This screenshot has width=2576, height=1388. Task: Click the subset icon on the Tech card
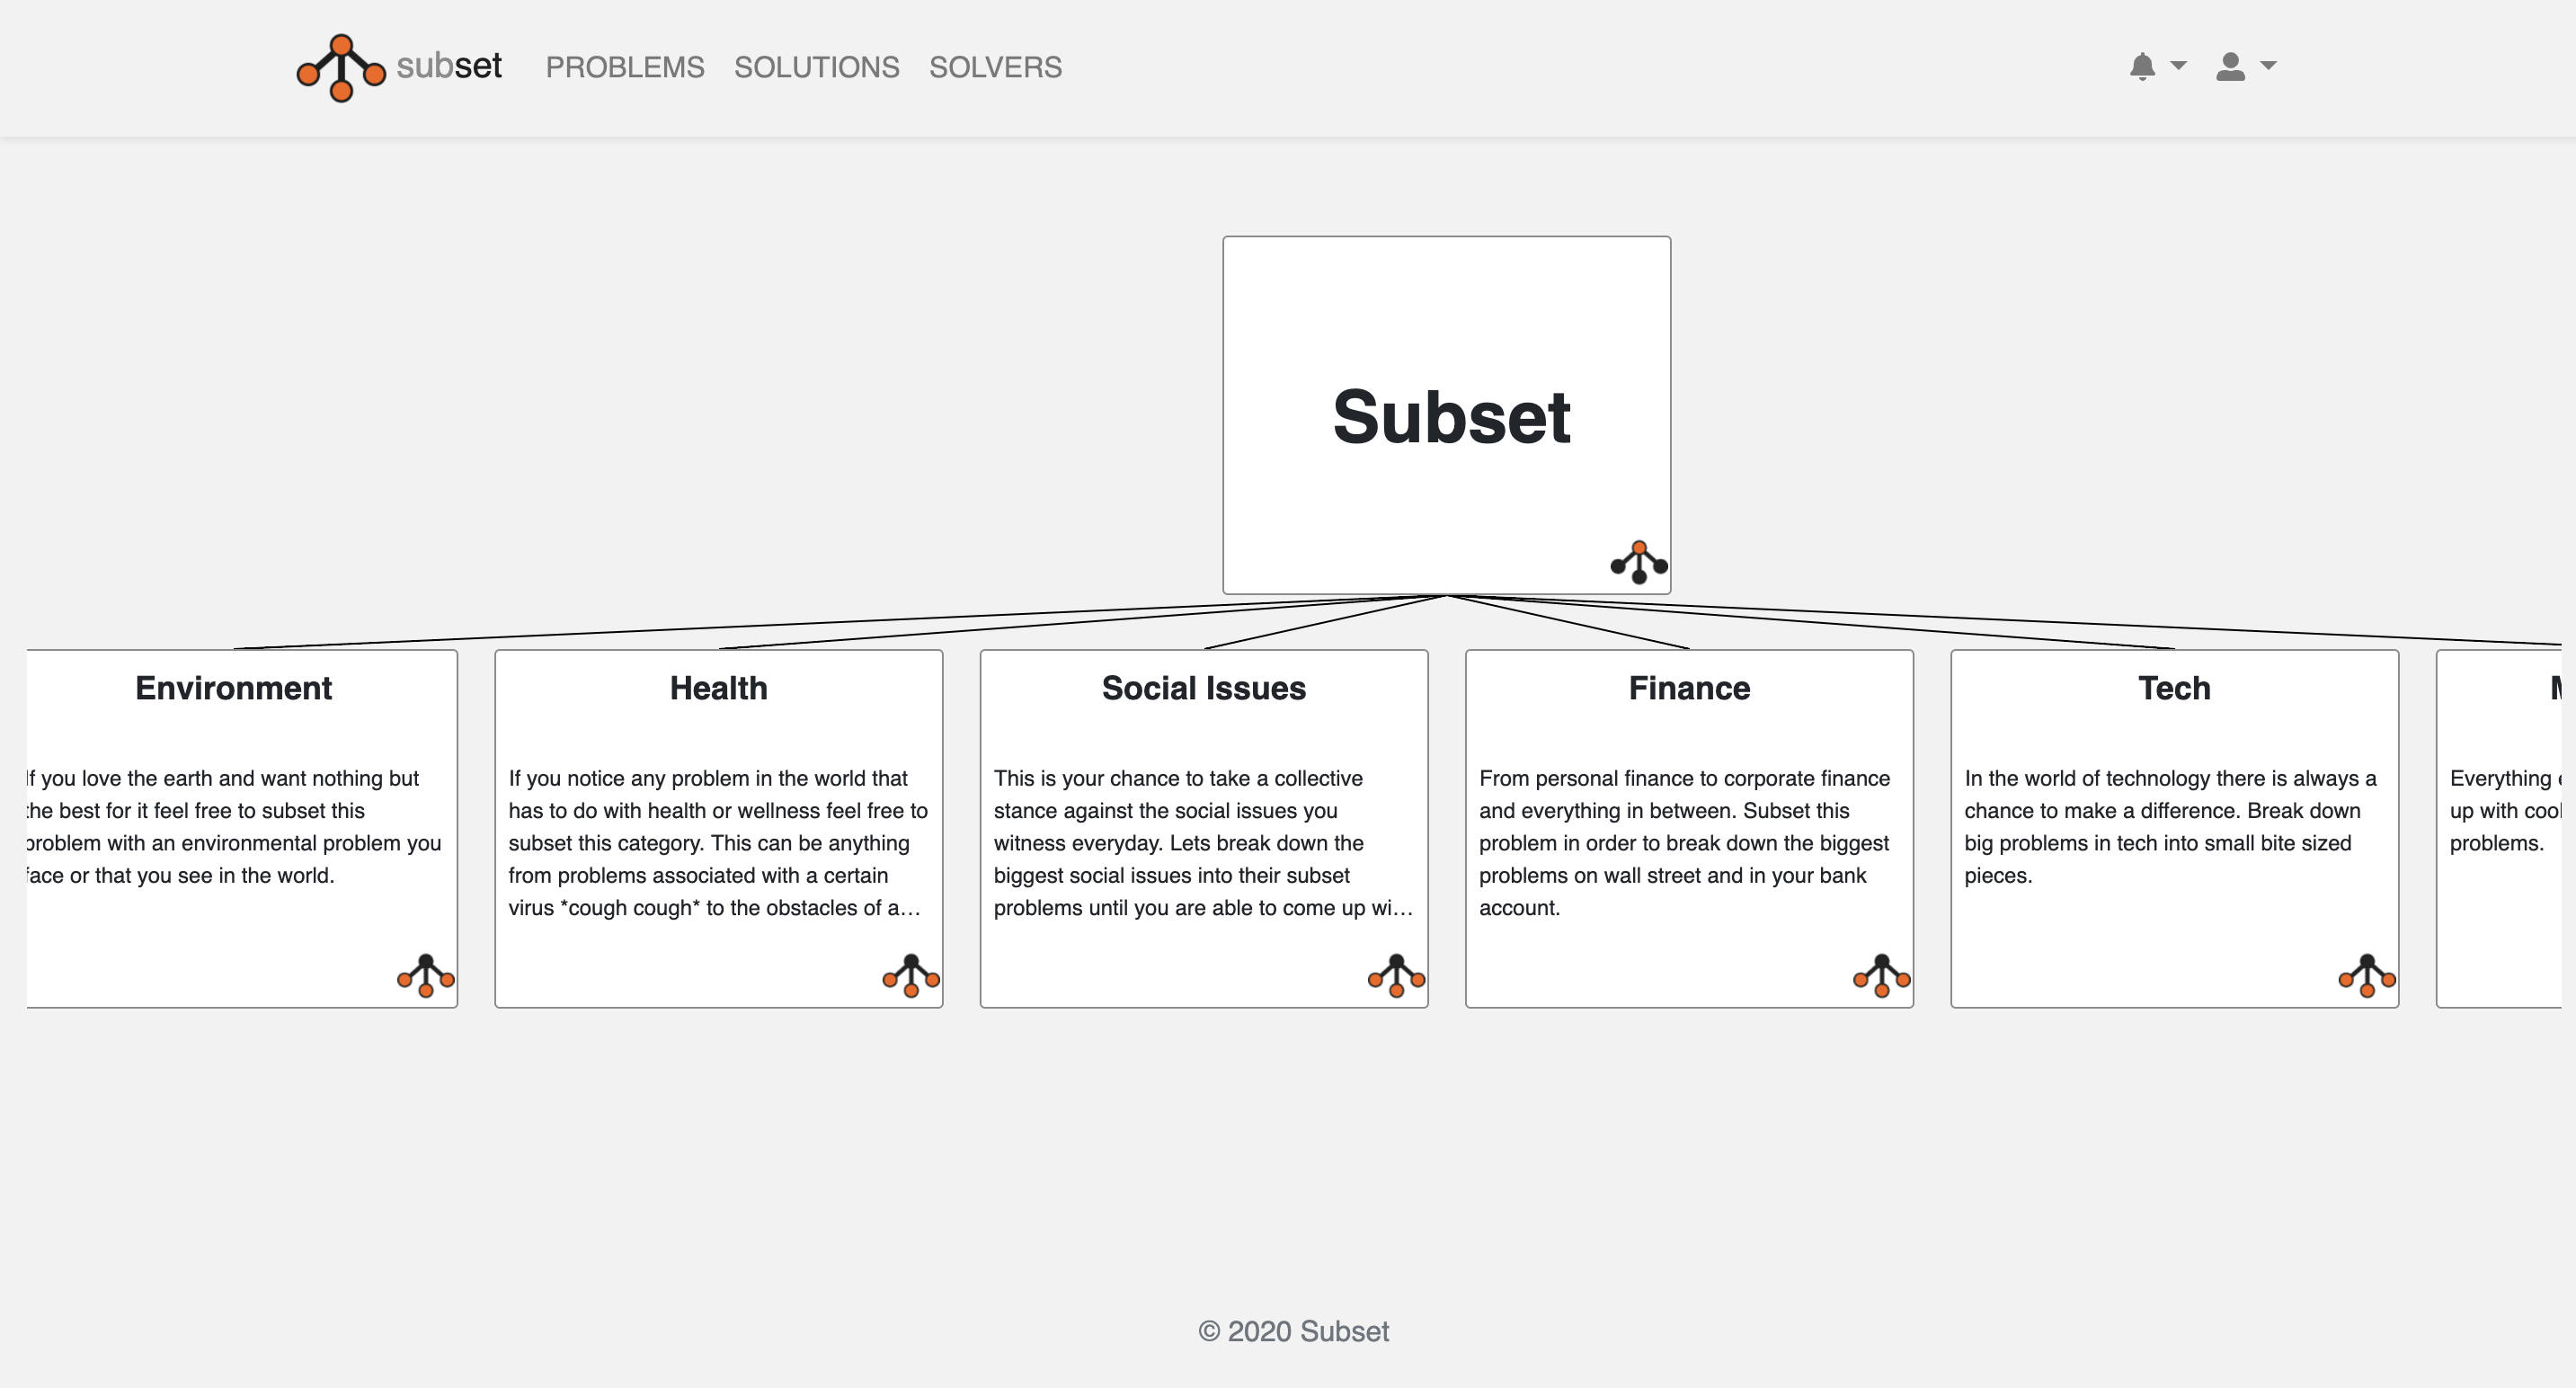click(x=2367, y=975)
